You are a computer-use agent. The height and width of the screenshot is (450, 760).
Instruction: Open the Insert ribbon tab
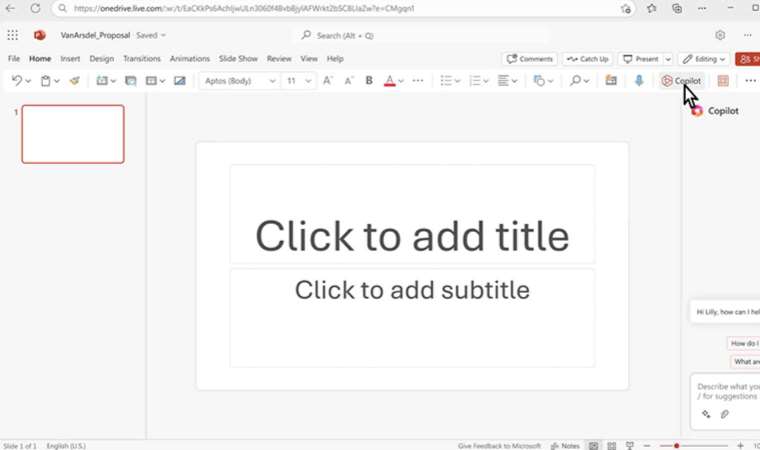tap(70, 59)
